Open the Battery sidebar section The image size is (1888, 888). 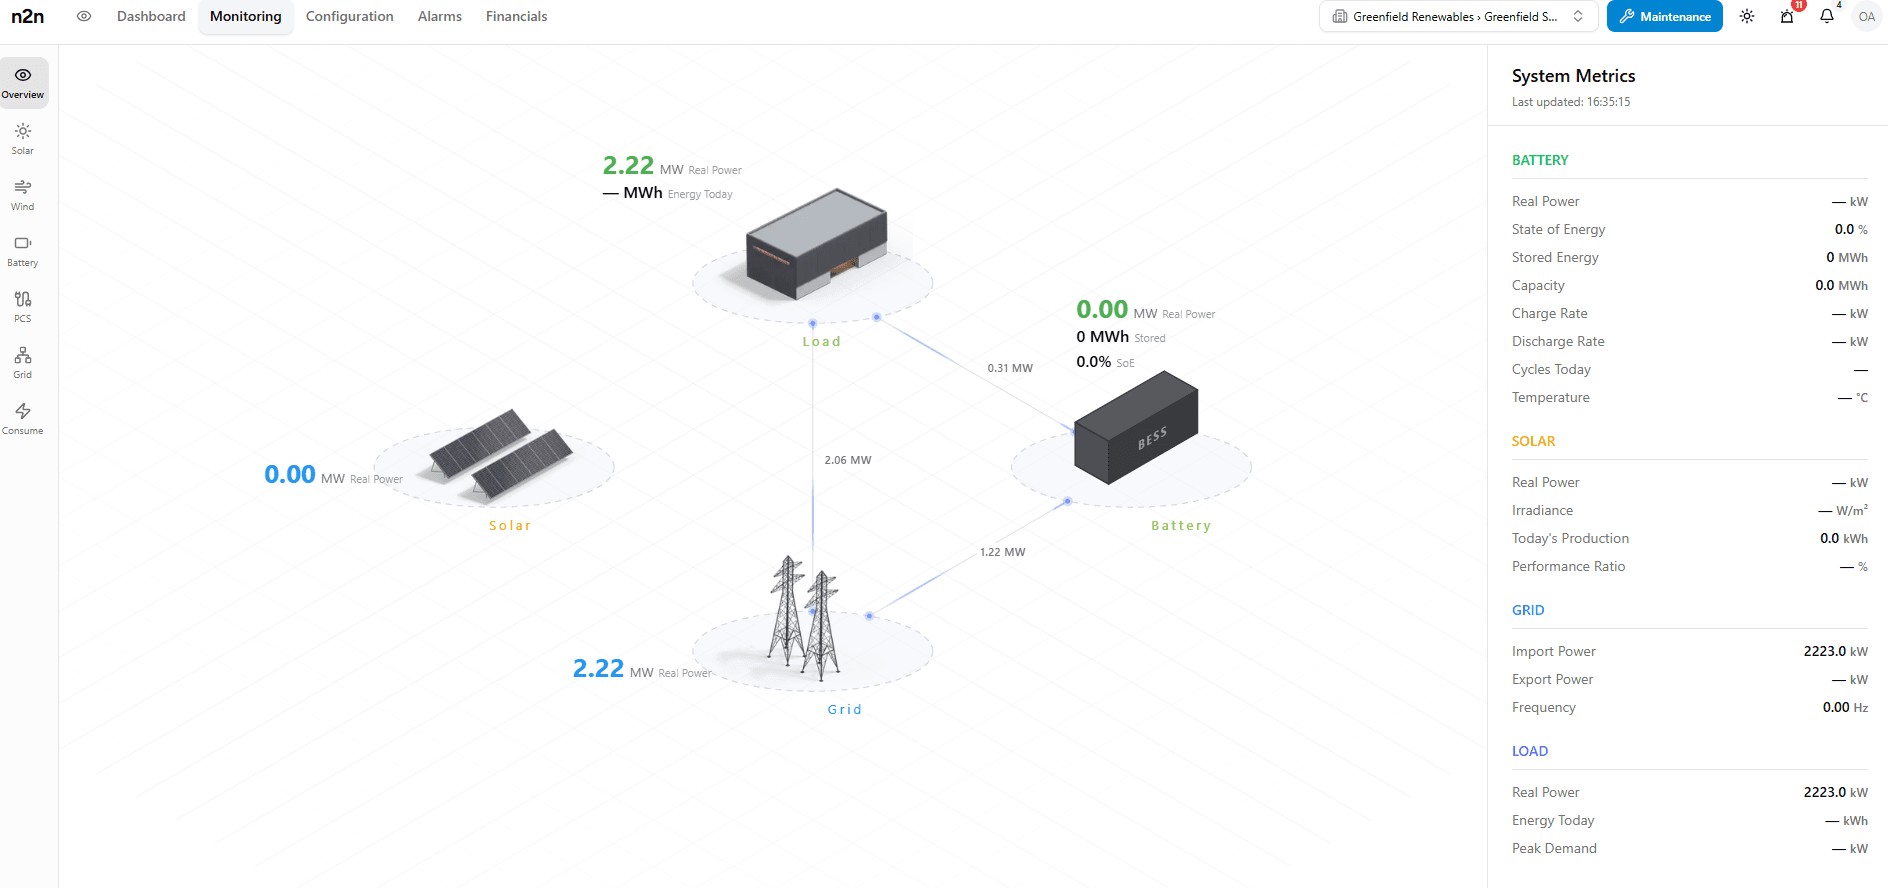[x=23, y=250]
